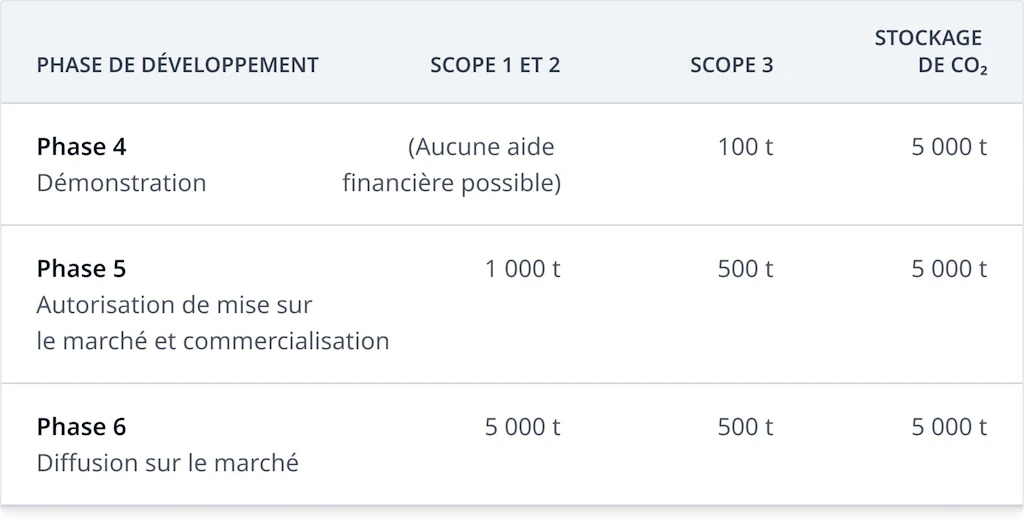Click Phase 6 Scope 1 et 2 value 5 000 t
This screenshot has height=521, width=1024.
click(x=522, y=427)
